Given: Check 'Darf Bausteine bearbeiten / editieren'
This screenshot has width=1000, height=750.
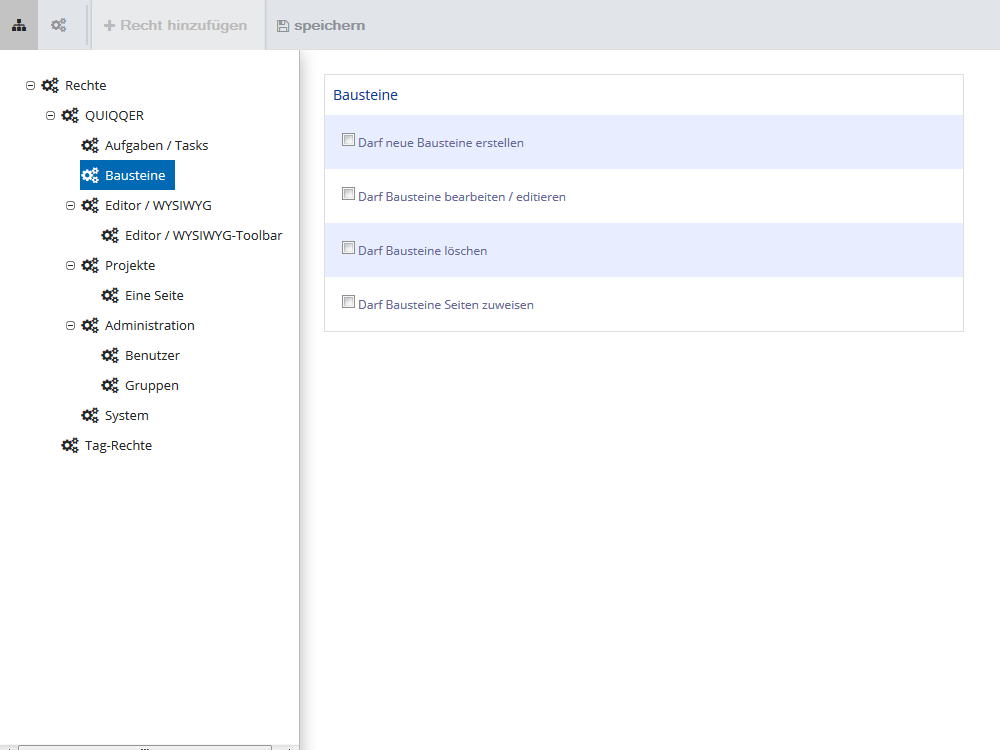Looking at the screenshot, I should pyautogui.click(x=348, y=194).
